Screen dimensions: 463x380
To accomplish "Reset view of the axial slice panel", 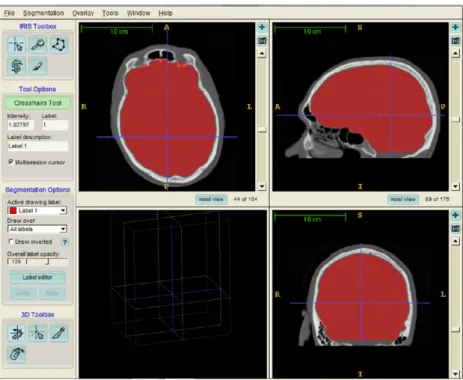I will (211, 199).
